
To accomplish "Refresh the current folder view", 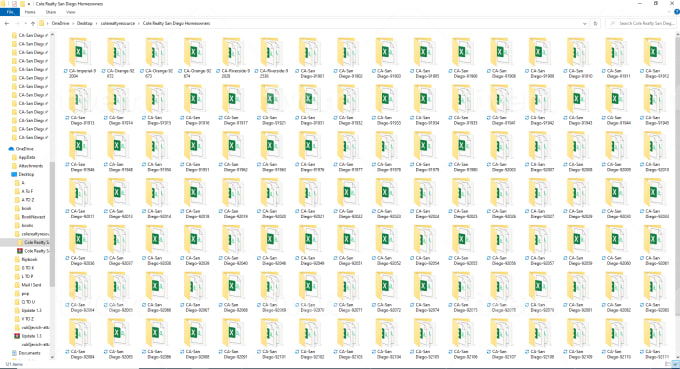I will click(x=595, y=23).
